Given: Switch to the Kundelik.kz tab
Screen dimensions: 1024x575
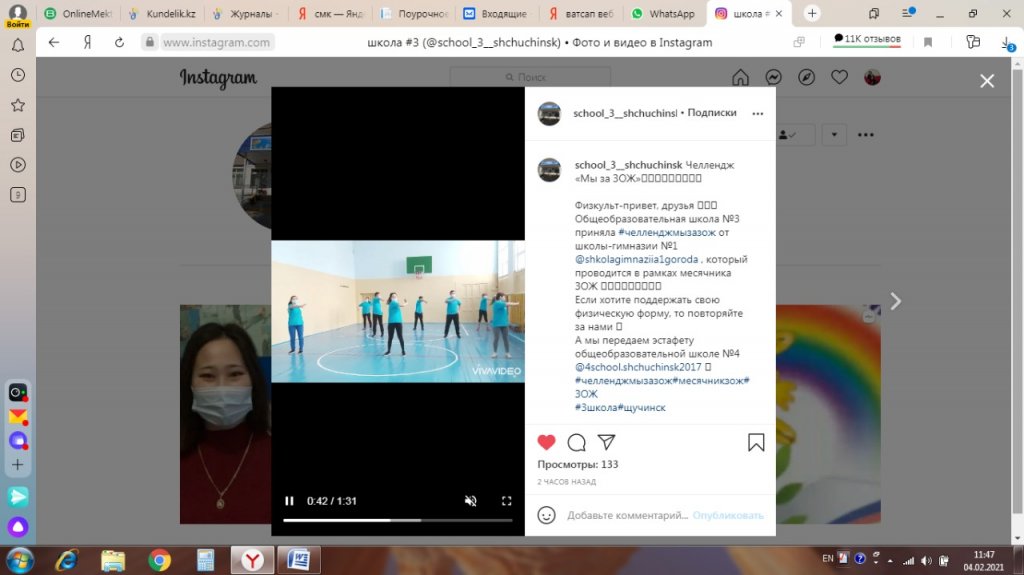Looking at the screenshot, I should (163, 13).
